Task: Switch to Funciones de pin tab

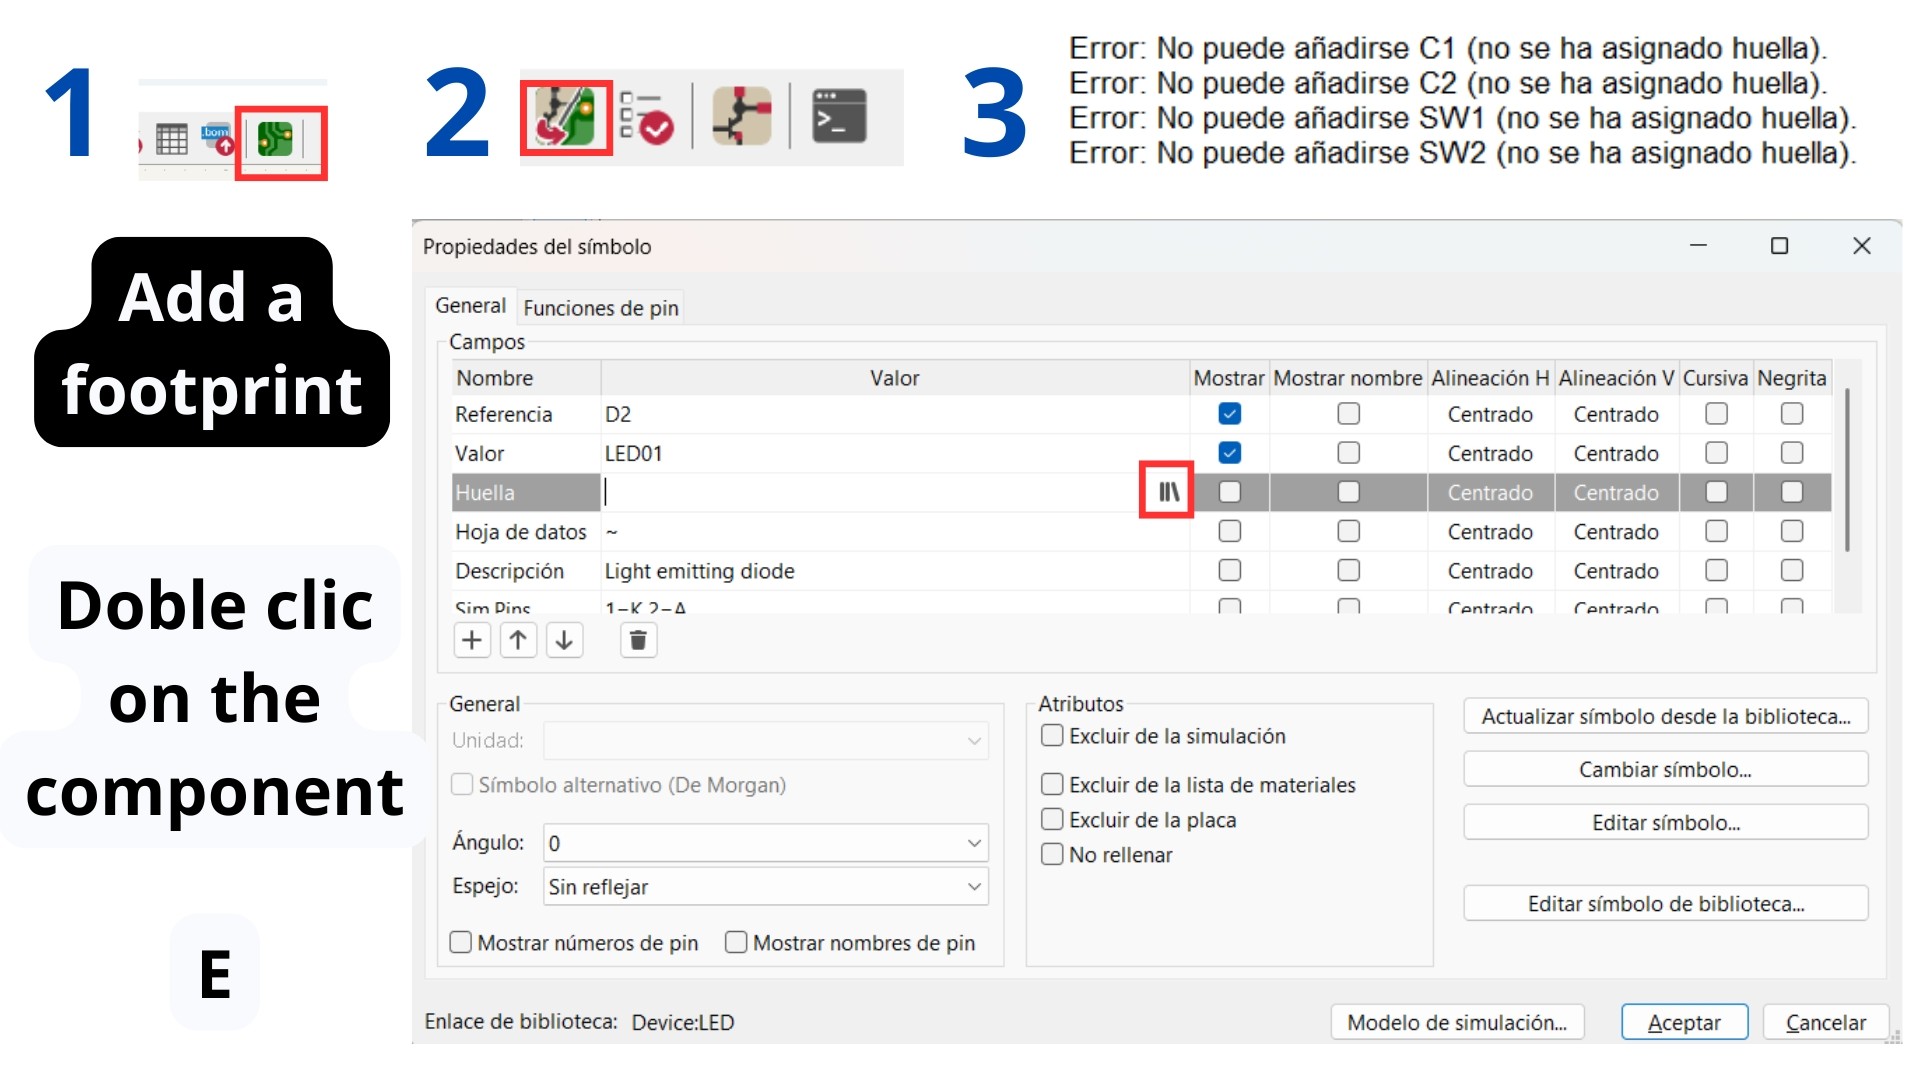Action: coord(600,308)
